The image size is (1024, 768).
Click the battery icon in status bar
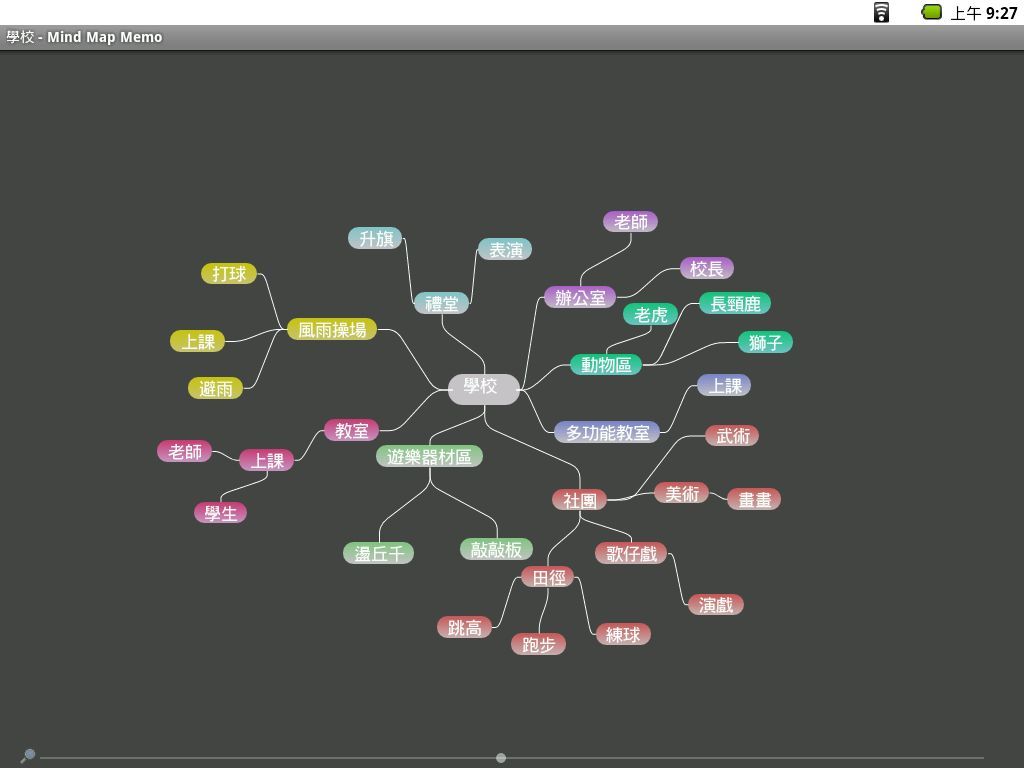tap(931, 12)
